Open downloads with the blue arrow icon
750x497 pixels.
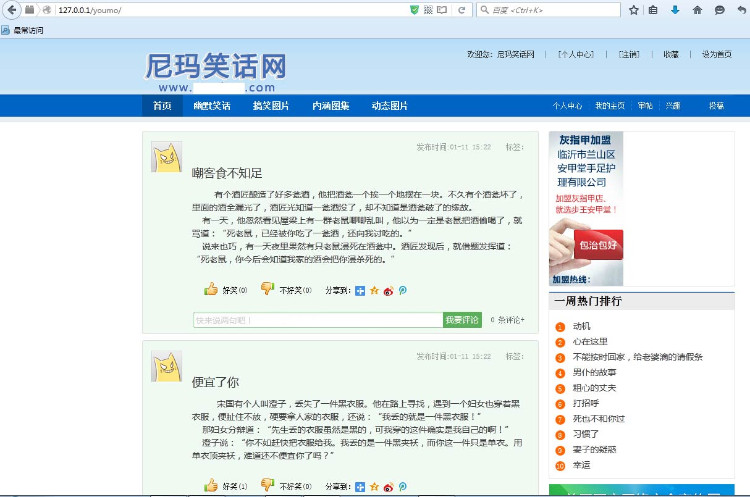[675, 10]
